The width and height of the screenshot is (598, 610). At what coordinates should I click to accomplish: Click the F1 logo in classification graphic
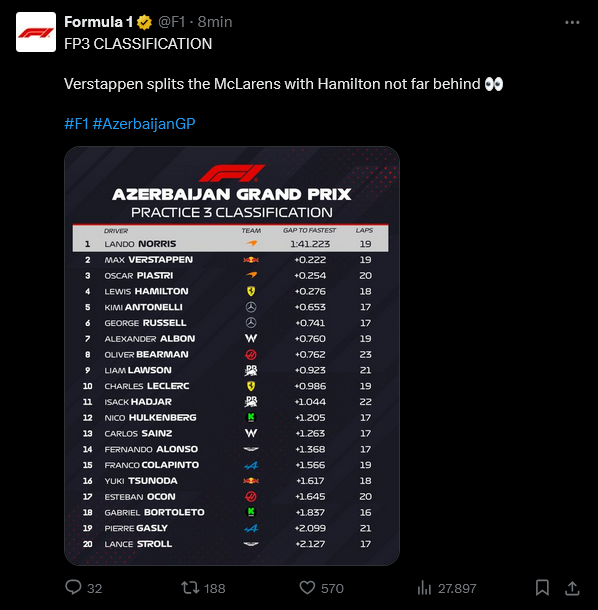[232, 173]
